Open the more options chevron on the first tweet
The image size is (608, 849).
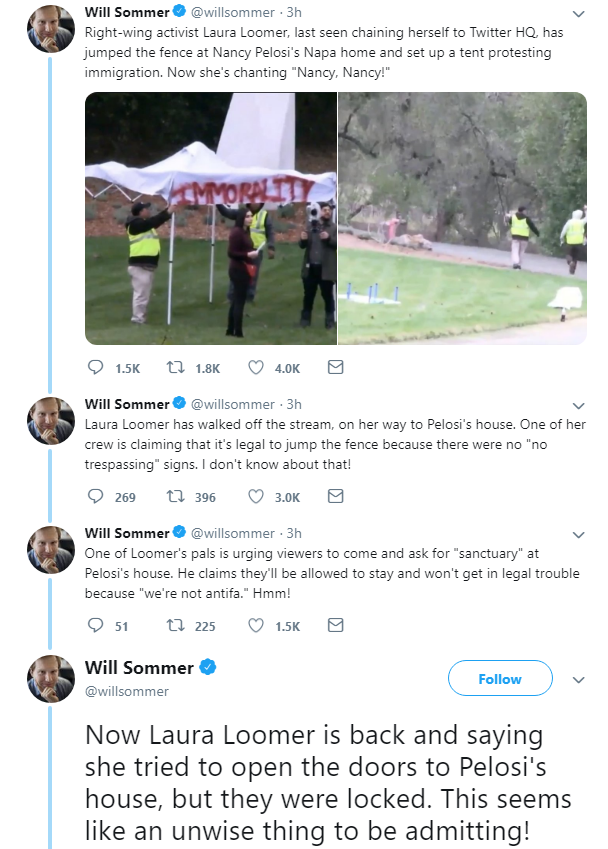point(578,14)
